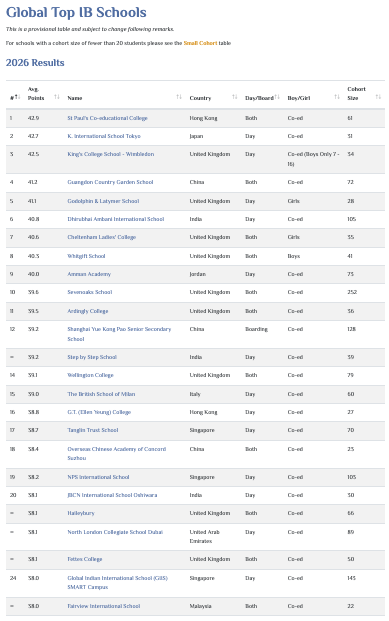Open Sevenoaks School entry
This screenshot has height=621, width=389.
pyautogui.click(x=90, y=292)
